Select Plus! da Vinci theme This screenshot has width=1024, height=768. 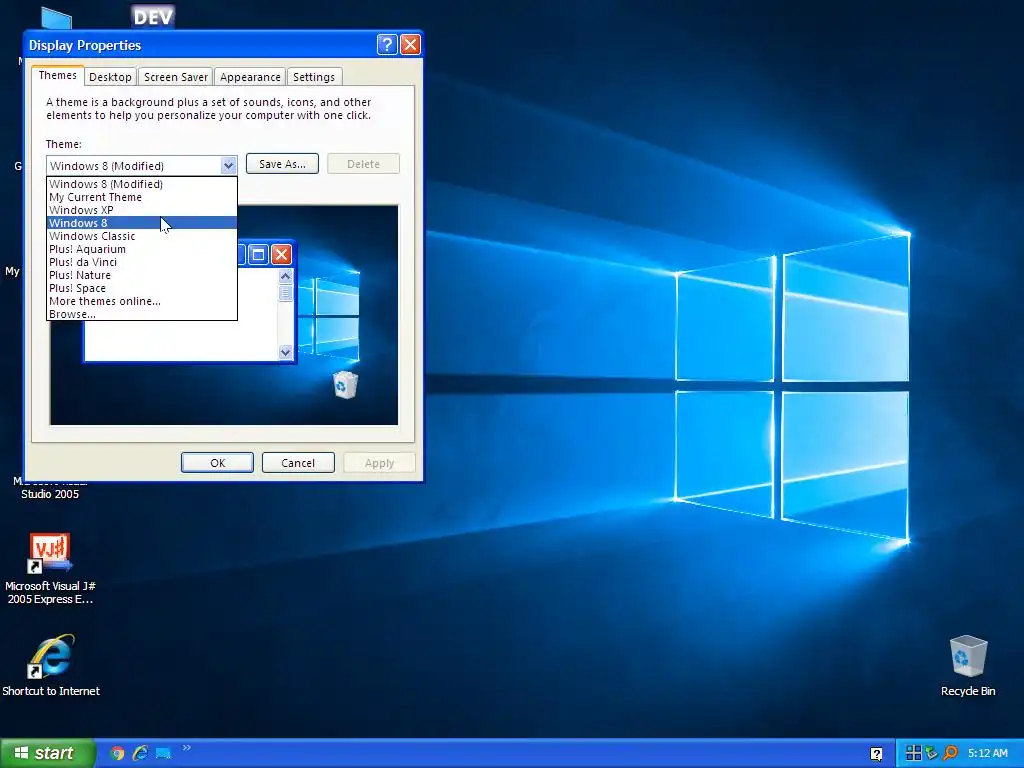(142, 263)
